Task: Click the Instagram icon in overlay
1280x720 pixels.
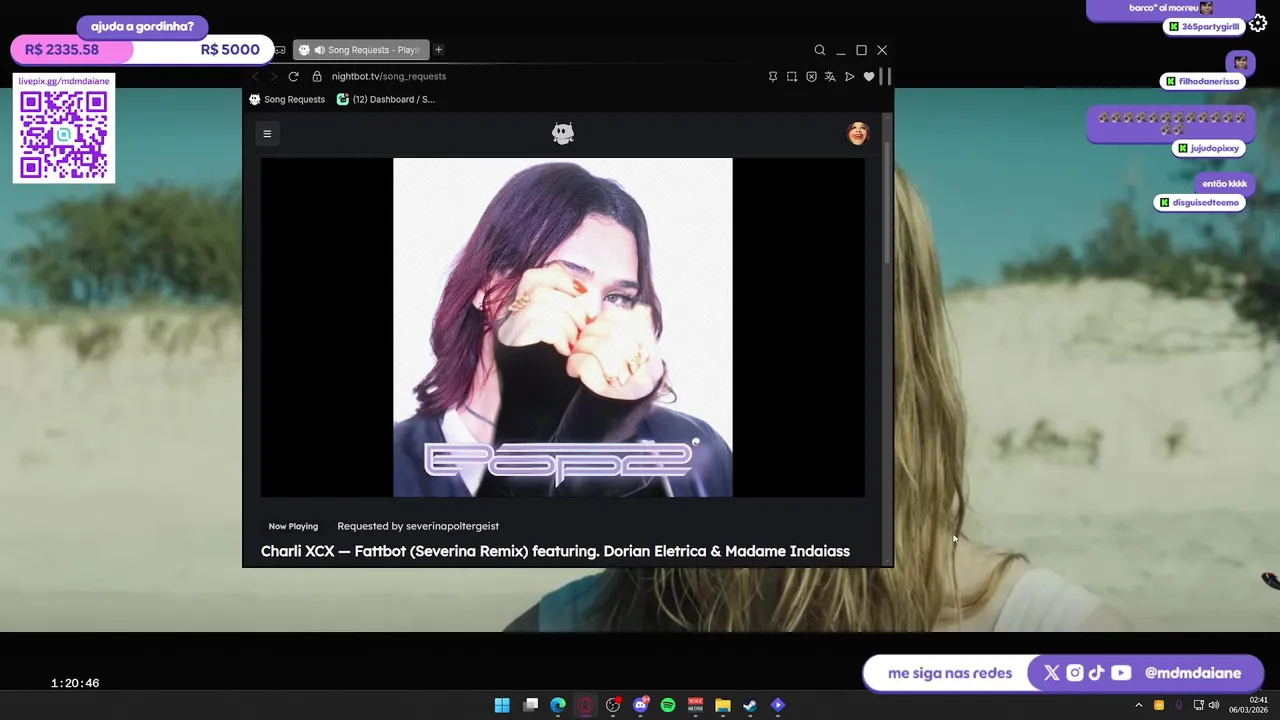Action: point(1074,673)
